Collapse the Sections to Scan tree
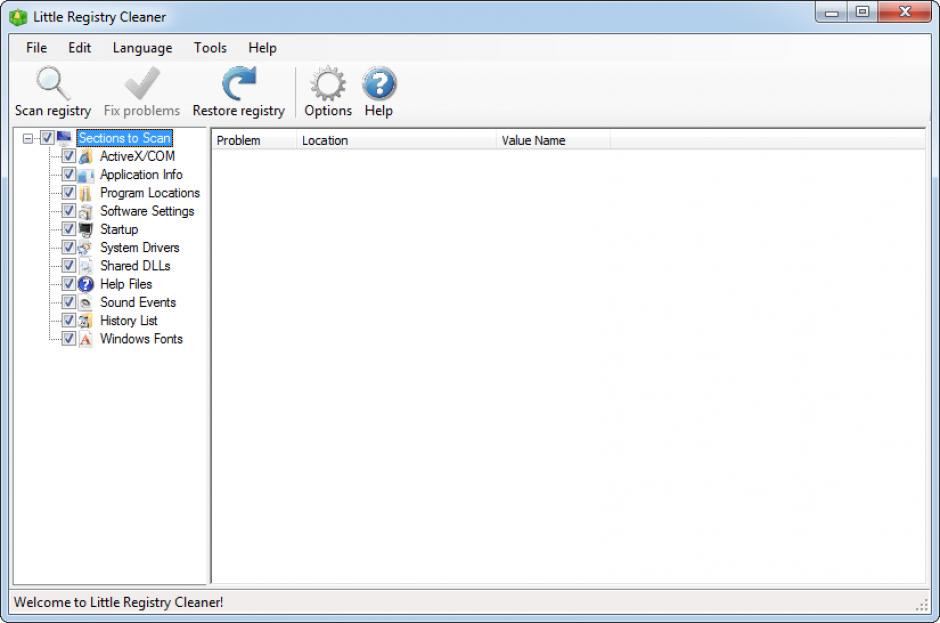940x623 pixels. [x=28, y=139]
